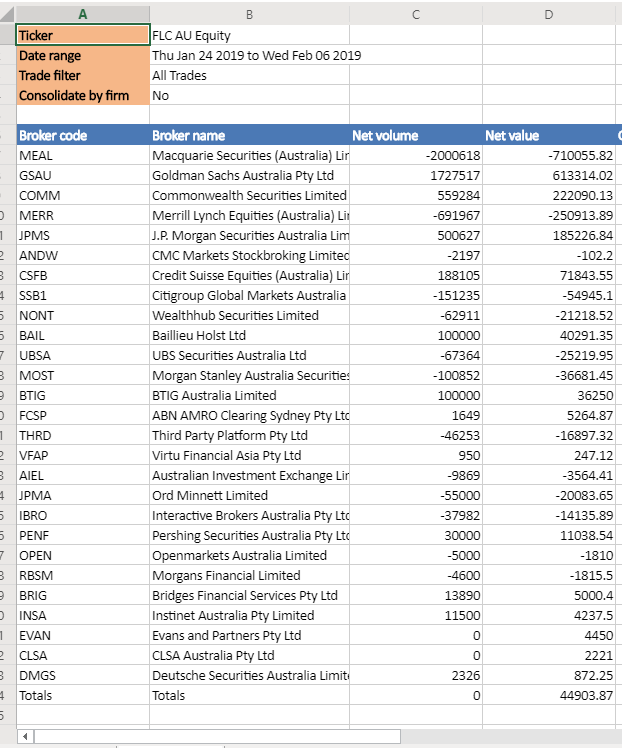Click net value 222090.13 cell
622x748 pixels.
(549, 196)
